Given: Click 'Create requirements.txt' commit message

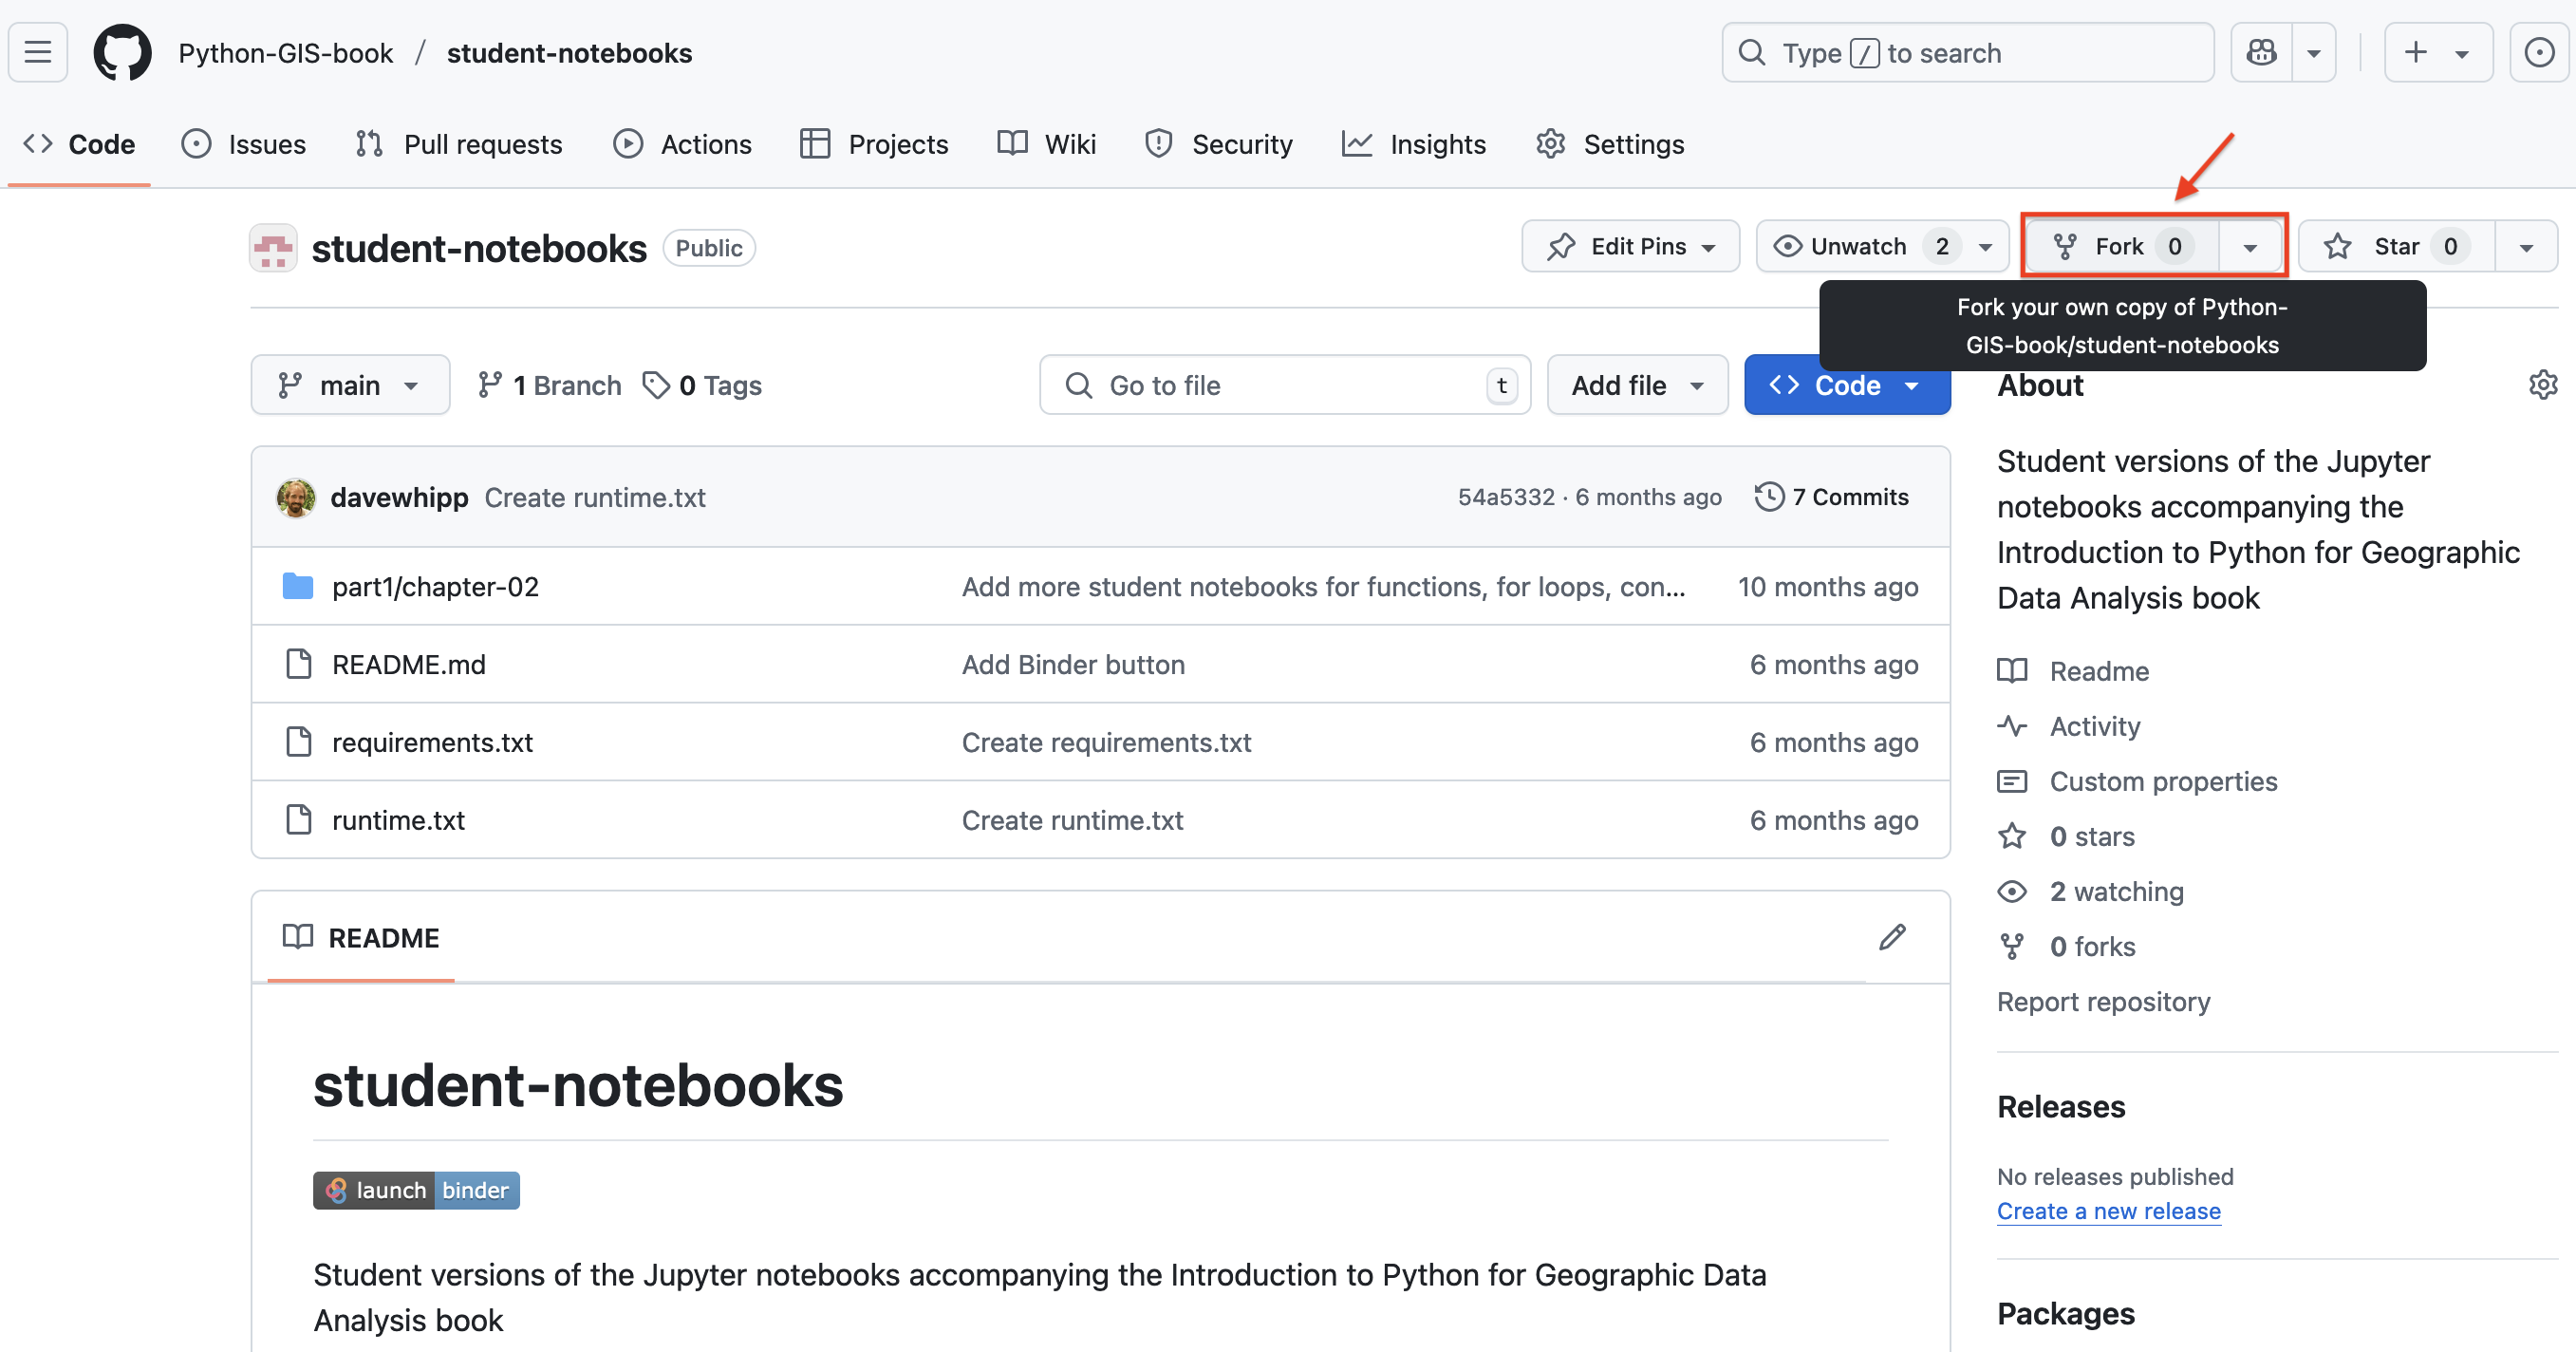Looking at the screenshot, I should 1106,742.
